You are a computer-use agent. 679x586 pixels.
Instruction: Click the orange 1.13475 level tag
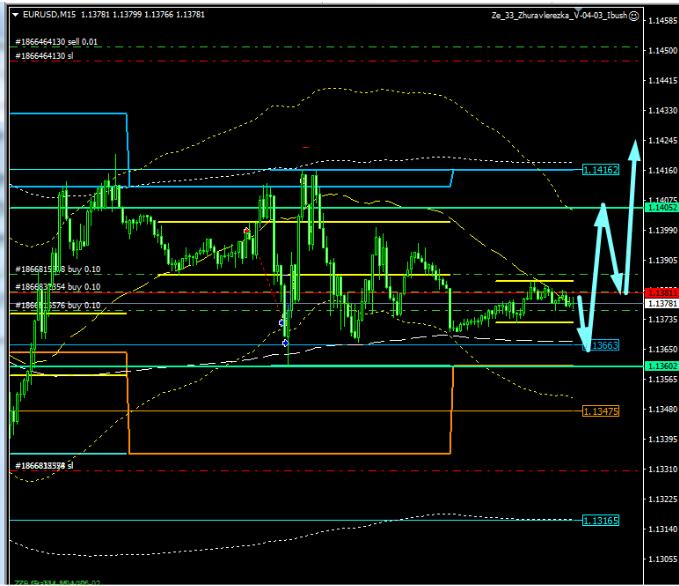pos(600,411)
